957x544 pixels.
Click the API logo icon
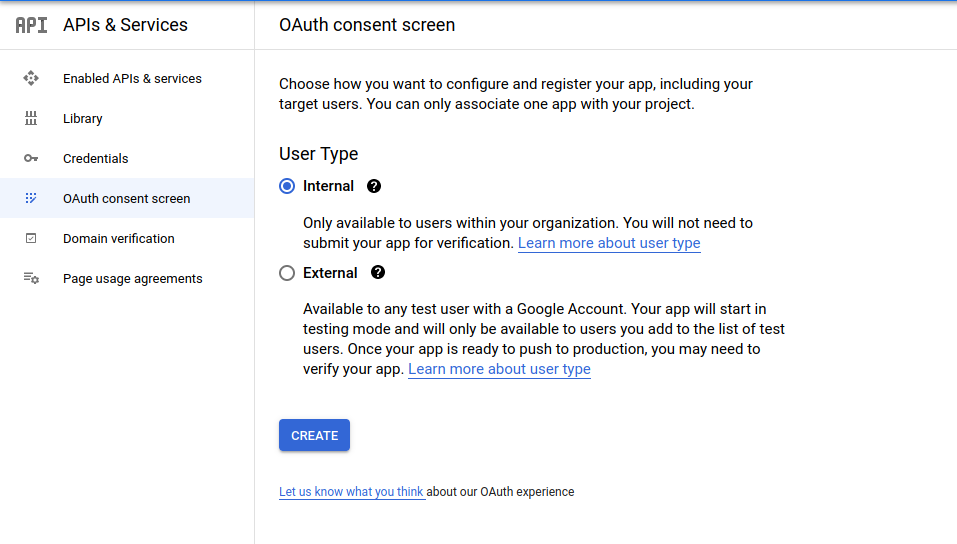(31, 25)
